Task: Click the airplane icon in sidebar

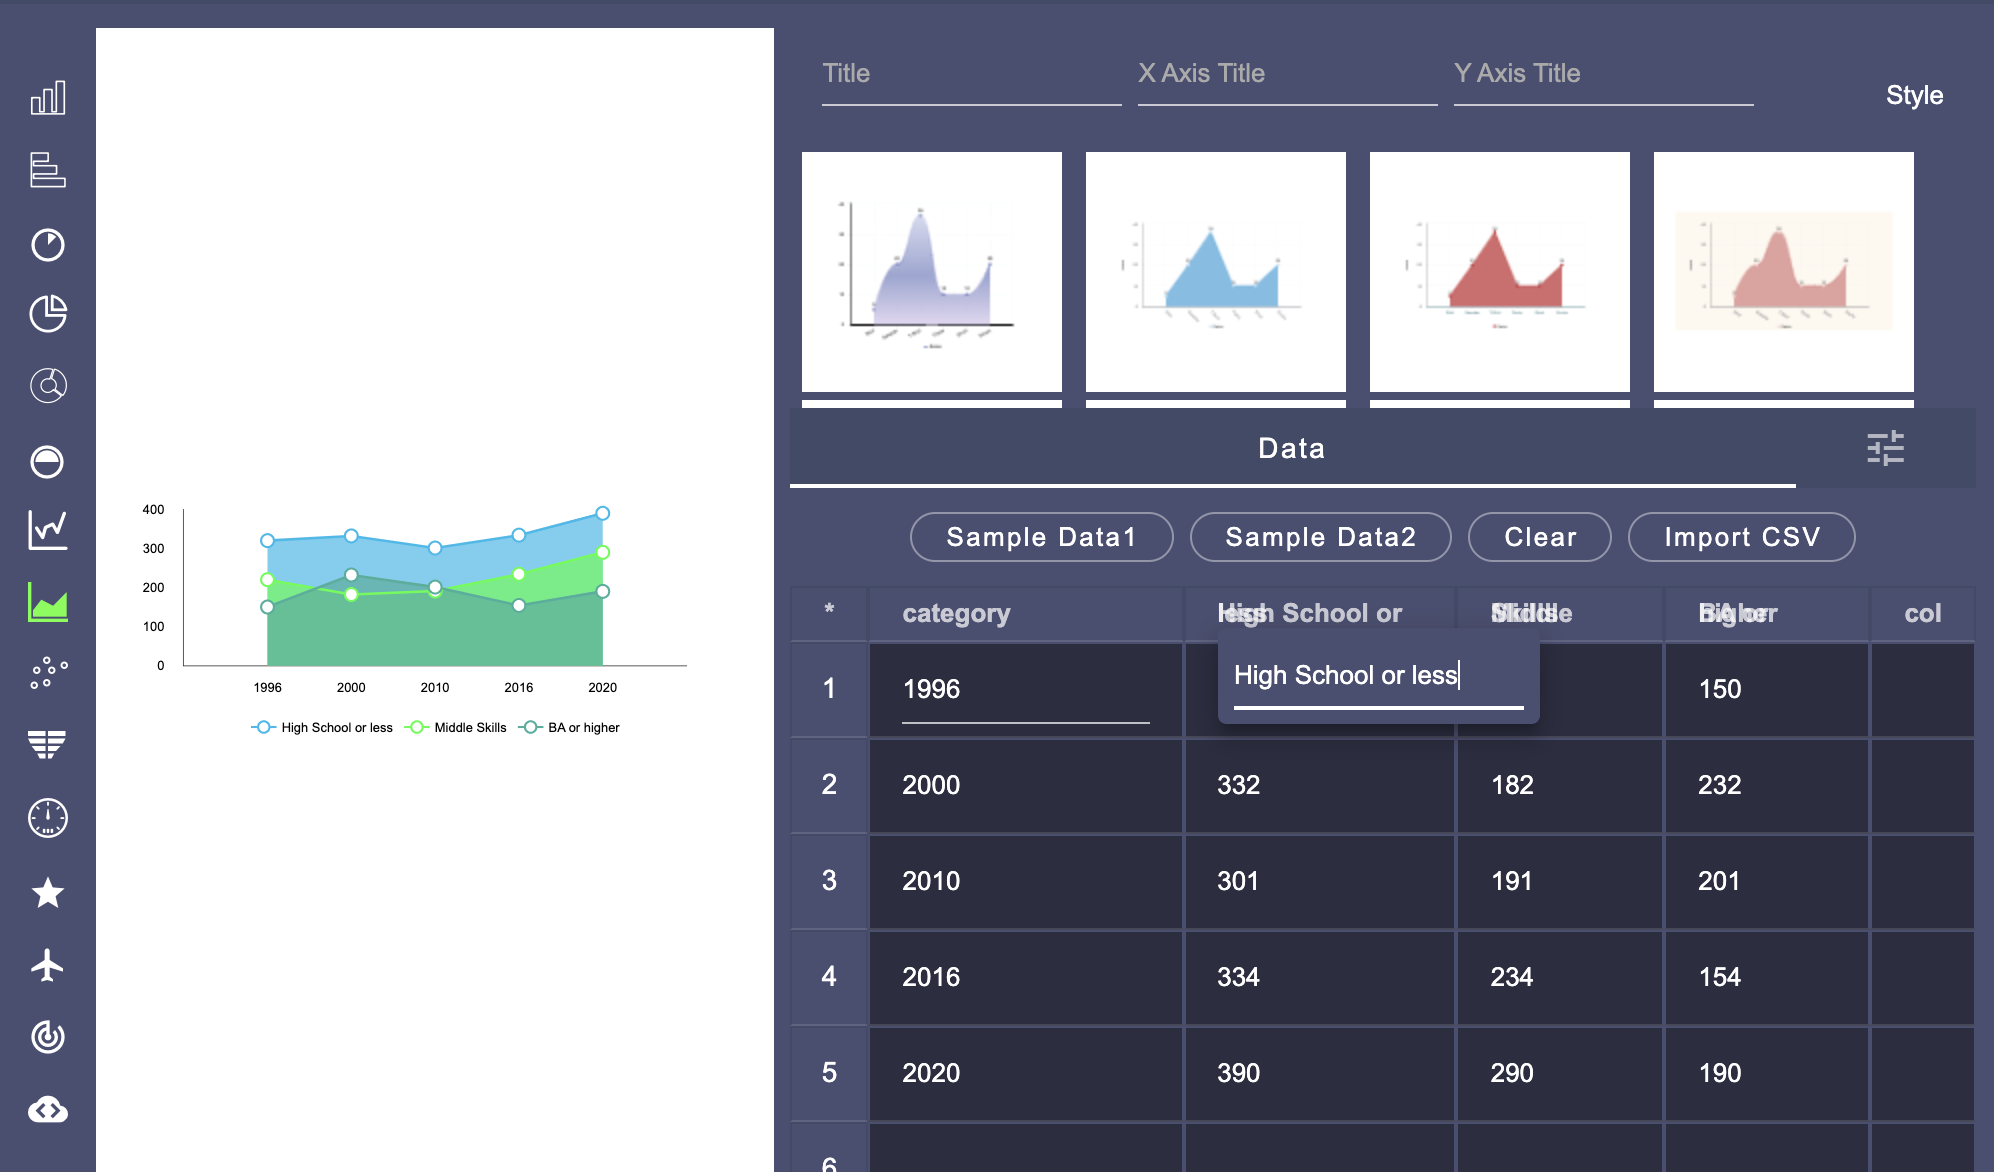Action: 48,965
